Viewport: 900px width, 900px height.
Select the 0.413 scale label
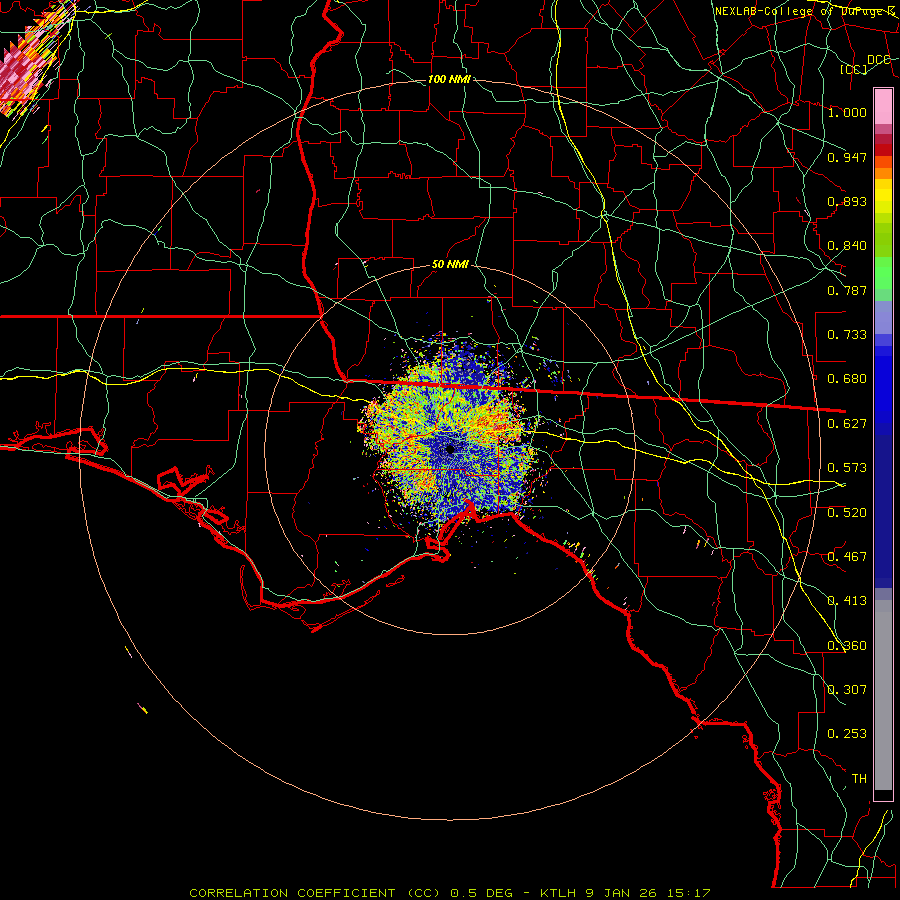(x=847, y=600)
